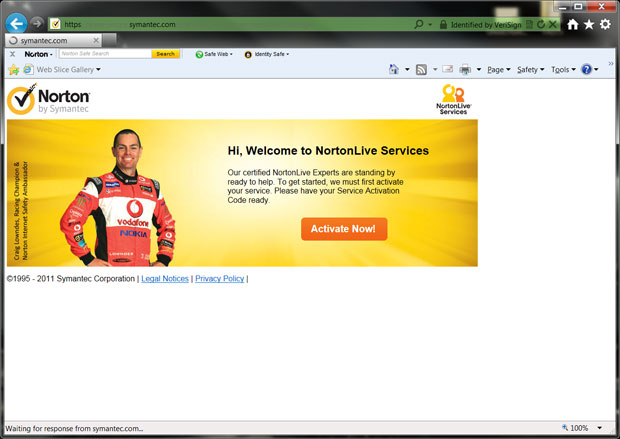This screenshot has width=620, height=439.
Task: Click status text Waiting for response from symantec.com
Action: [x=74, y=428]
